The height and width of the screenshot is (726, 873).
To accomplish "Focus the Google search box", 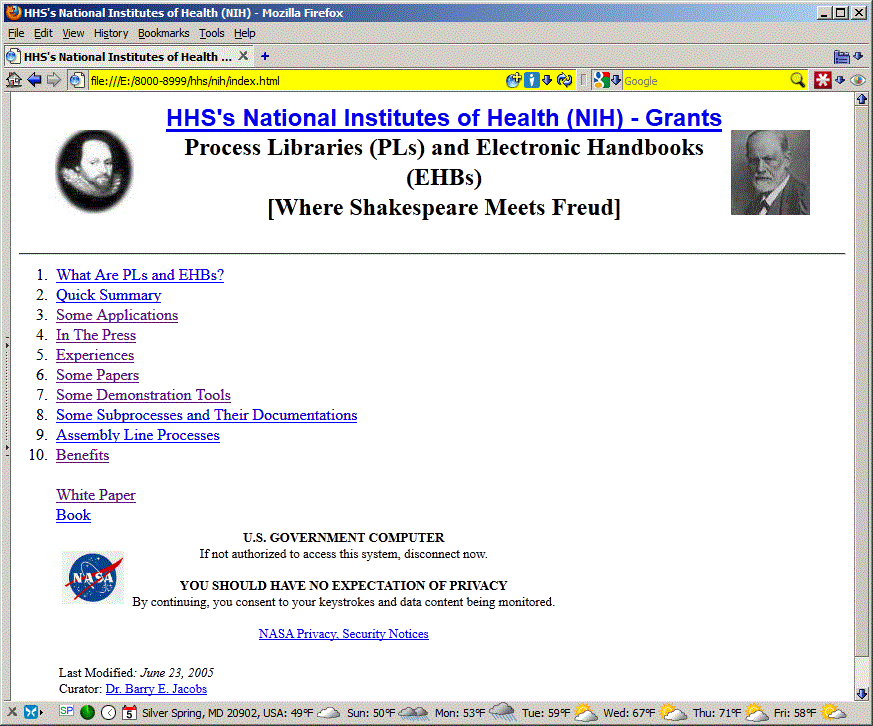I will (x=705, y=81).
